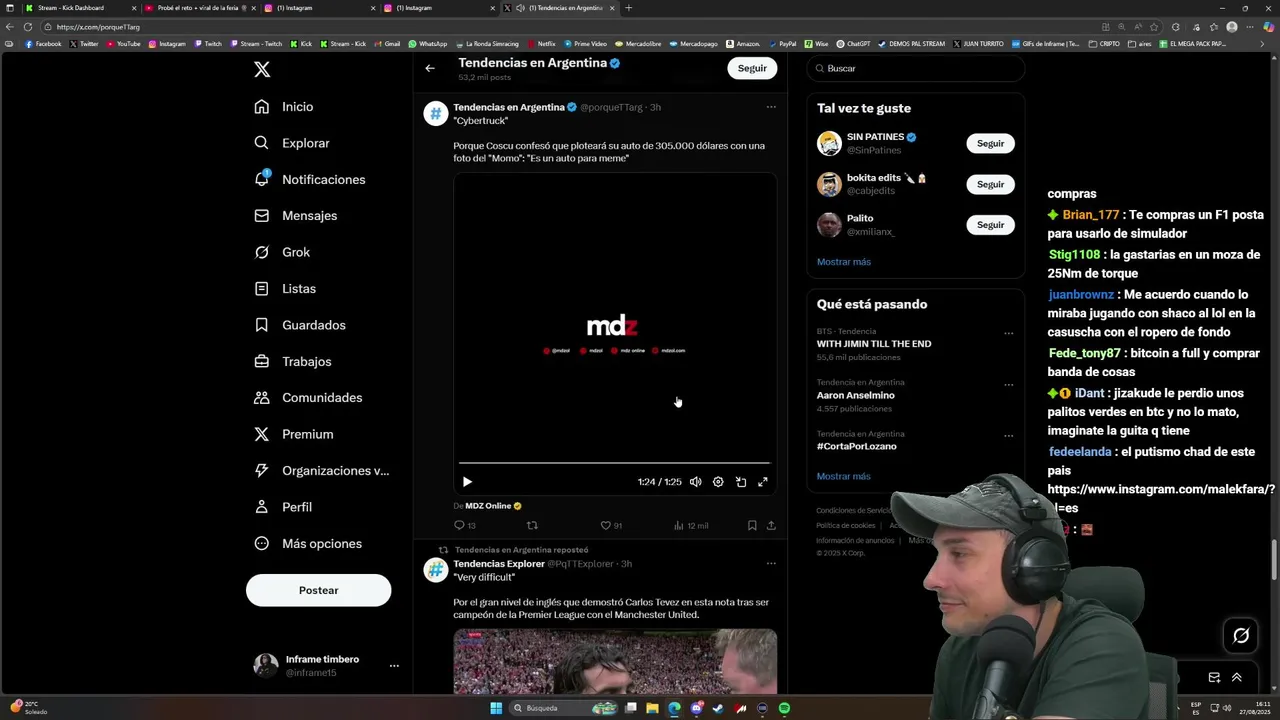Follow bokita edits
The height and width of the screenshot is (720, 1280).
pyautogui.click(x=991, y=184)
